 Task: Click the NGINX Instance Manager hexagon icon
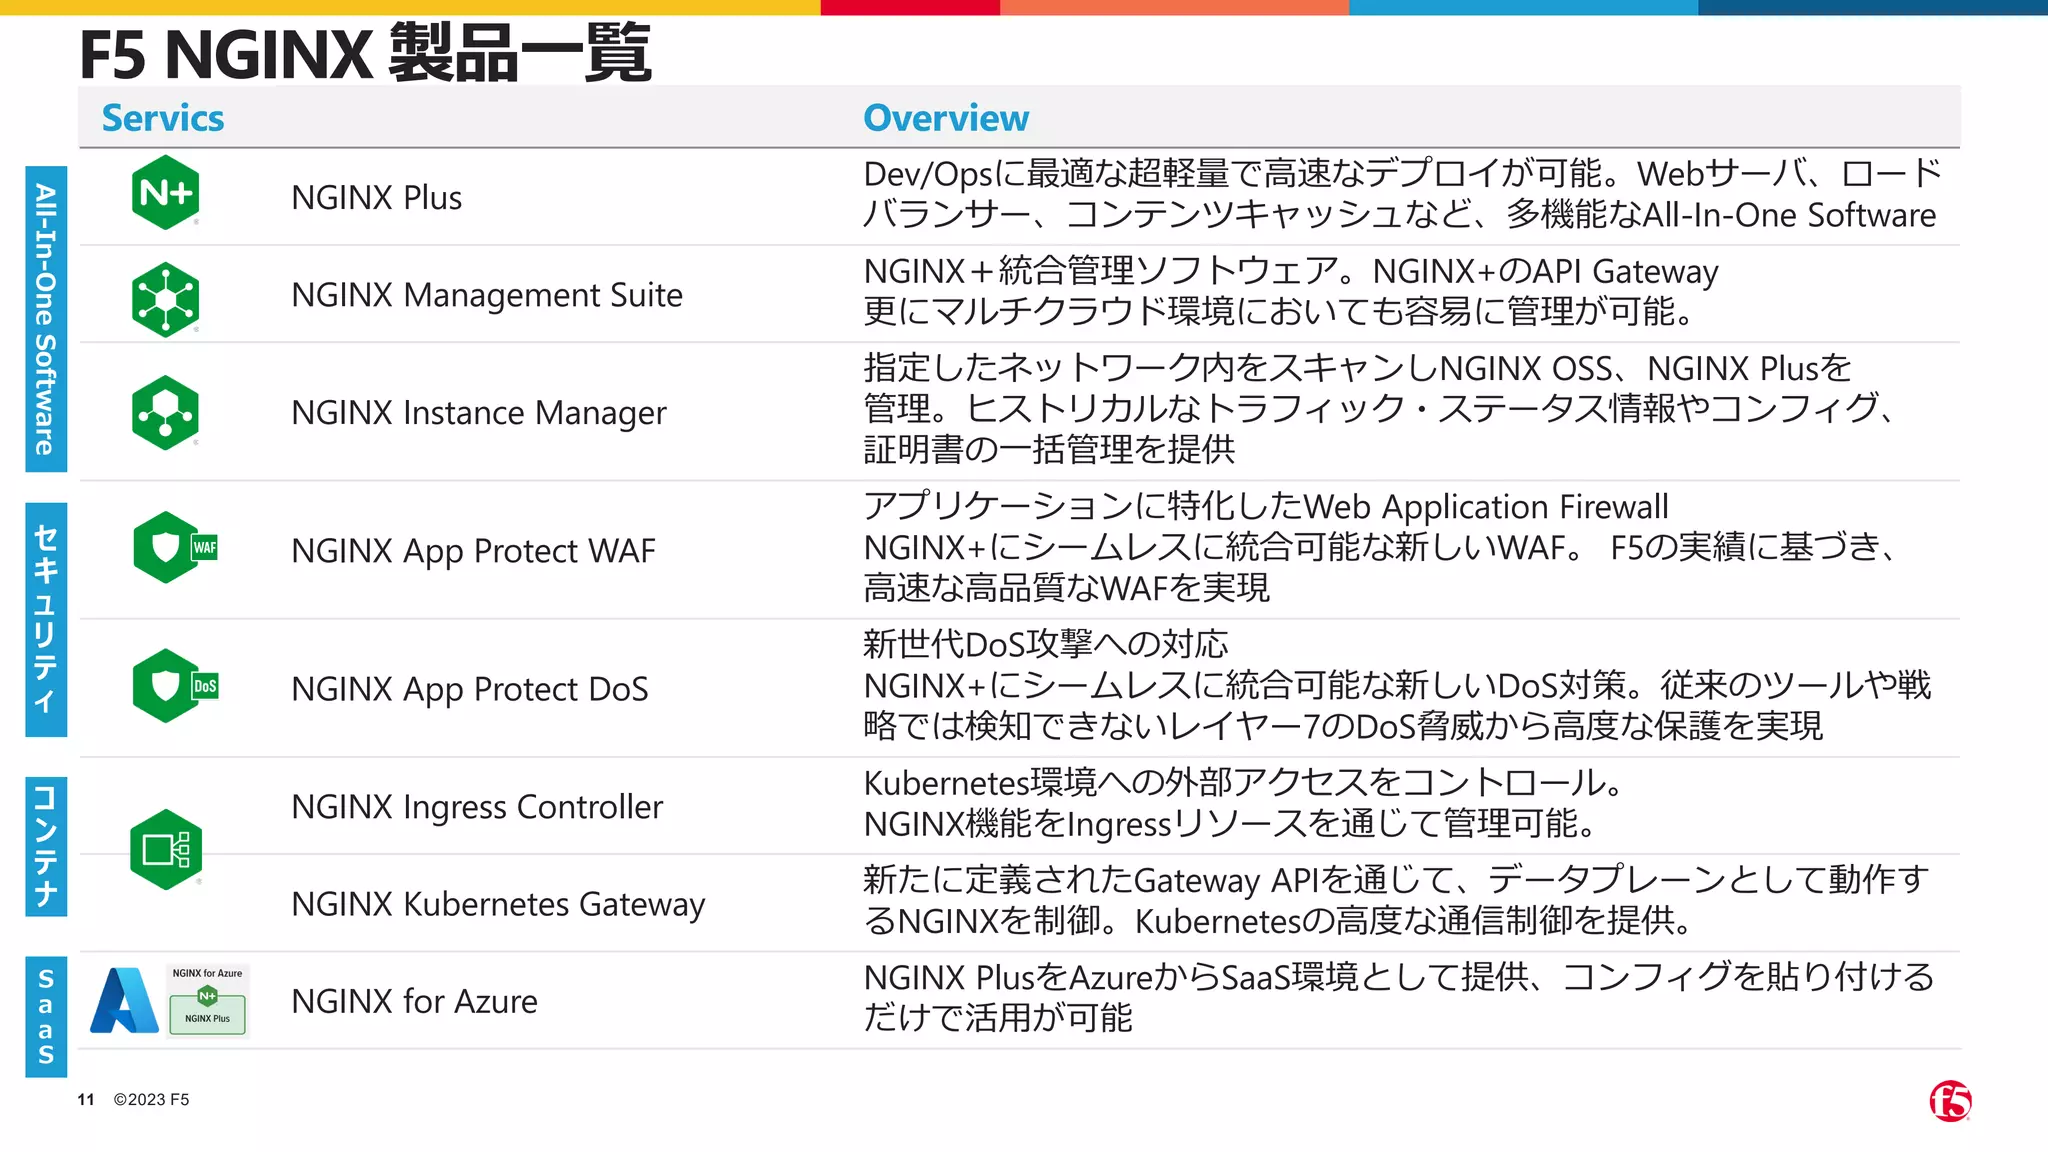tap(165, 412)
